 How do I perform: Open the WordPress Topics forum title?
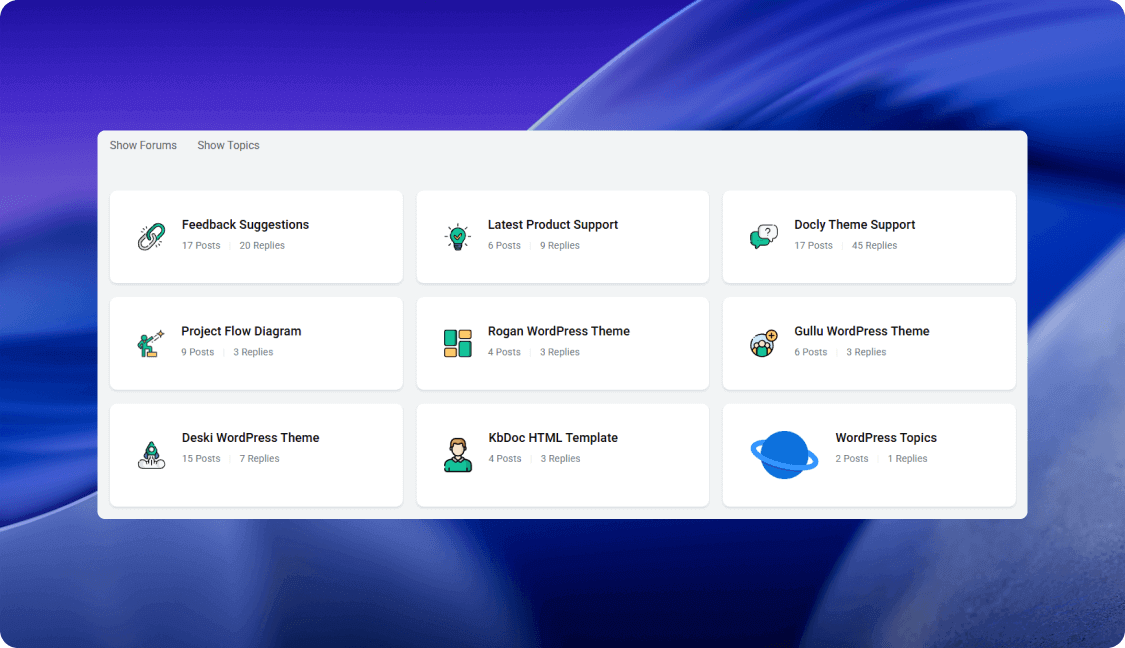click(885, 438)
